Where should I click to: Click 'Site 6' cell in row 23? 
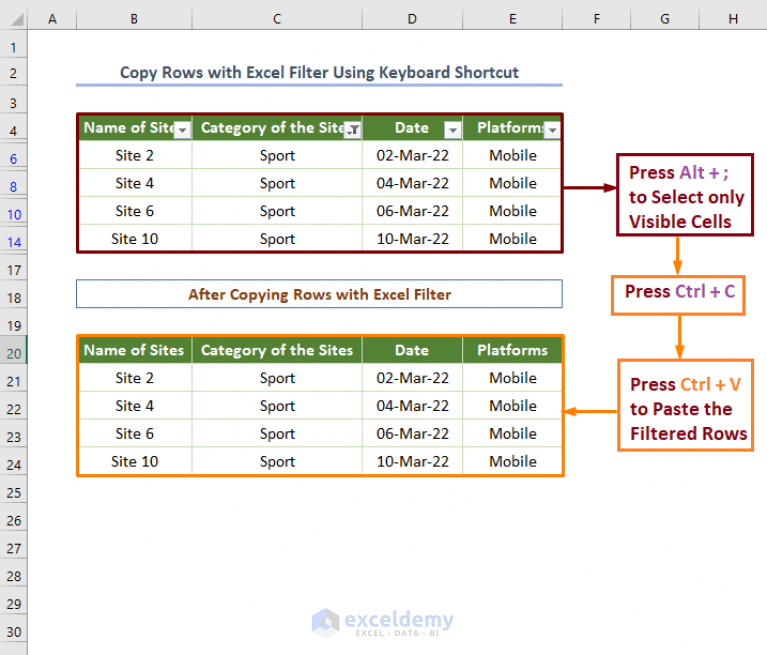[135, 434]
